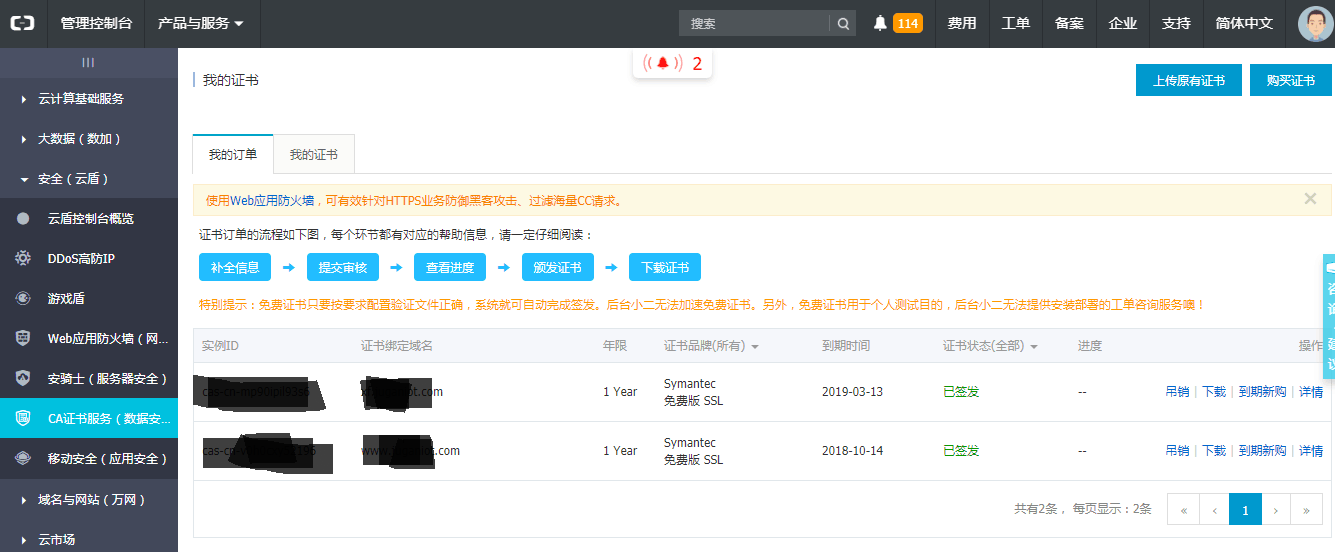Viewport: 1335px width, 552px height.
Task: Collapse the sidebar using top handle
Action: click(x=88, y=62)
